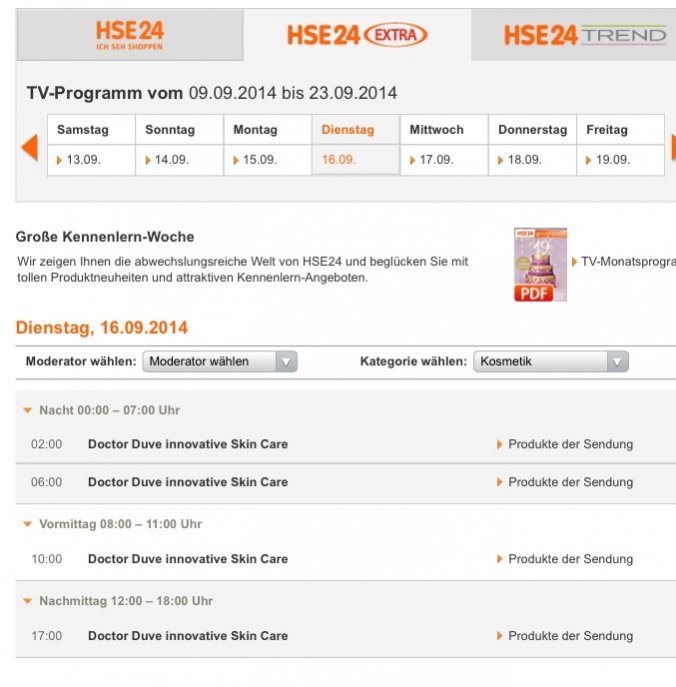Open the Moderator wählen dropdown
This screenshot has width=676, height=687.
(x=220, y=362)
